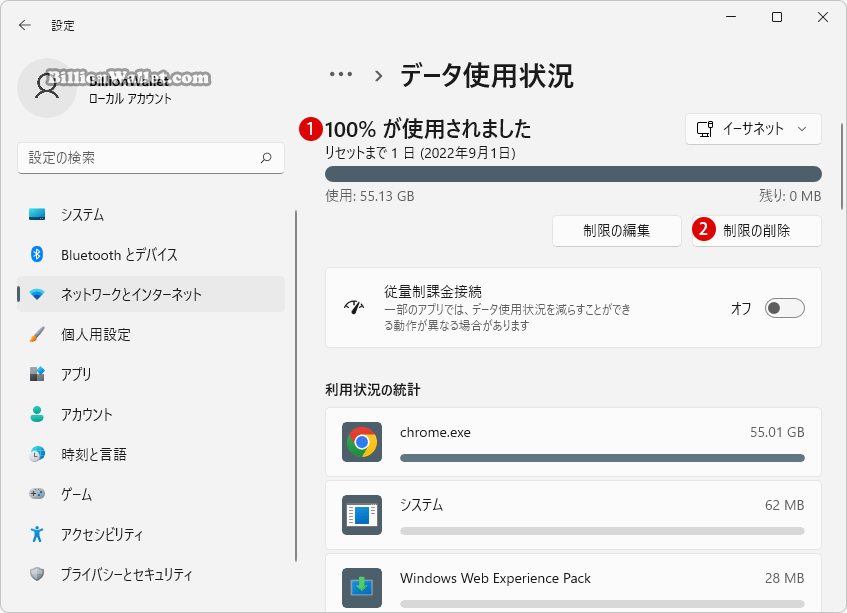Open the イーサネット network dropdown

point(753,129)
